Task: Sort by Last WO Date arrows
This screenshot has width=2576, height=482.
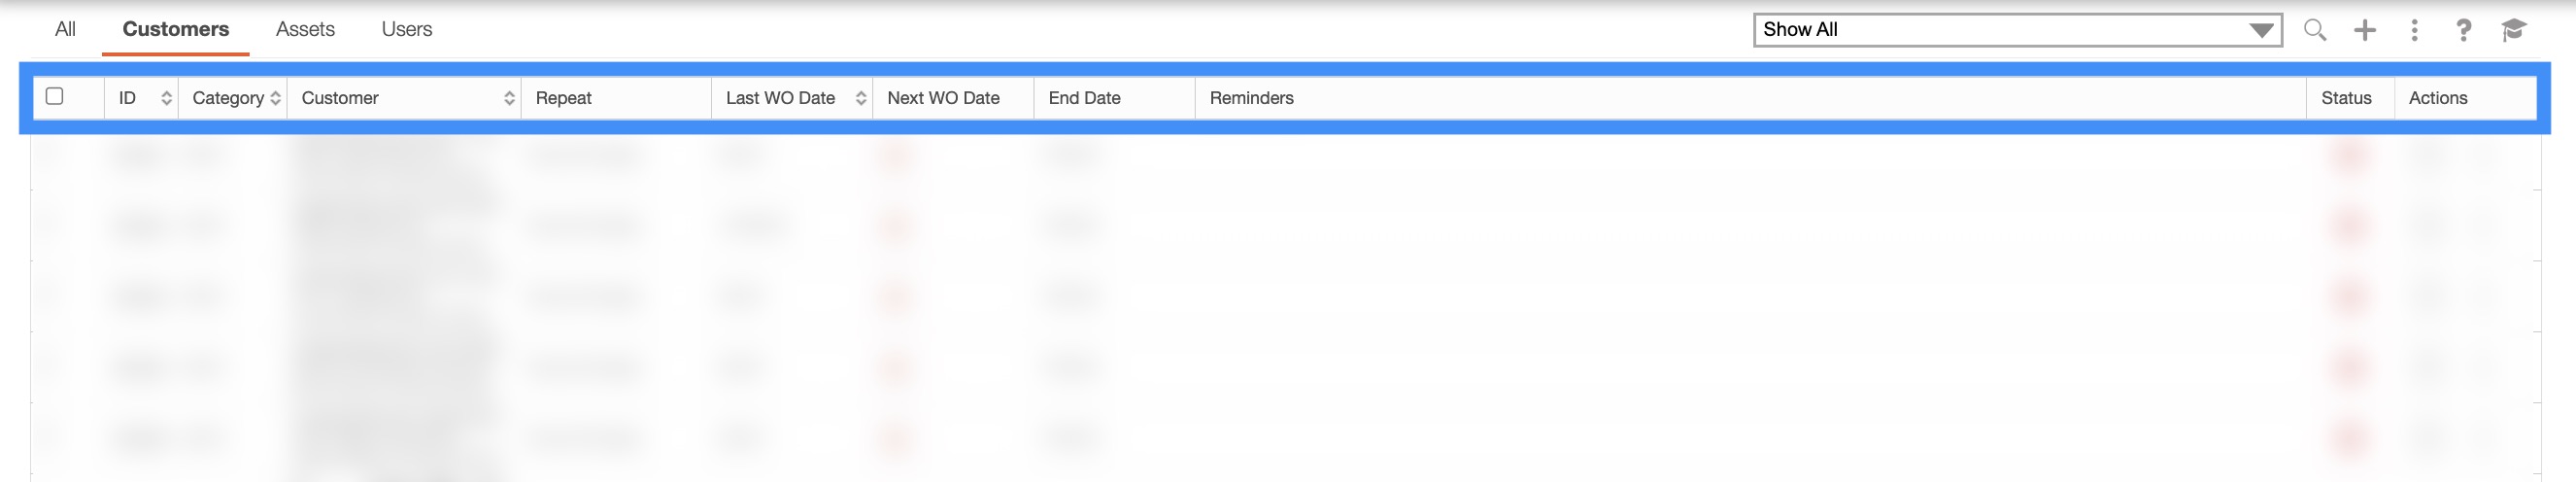Action: pyautogui.click(x=860, y=98)
